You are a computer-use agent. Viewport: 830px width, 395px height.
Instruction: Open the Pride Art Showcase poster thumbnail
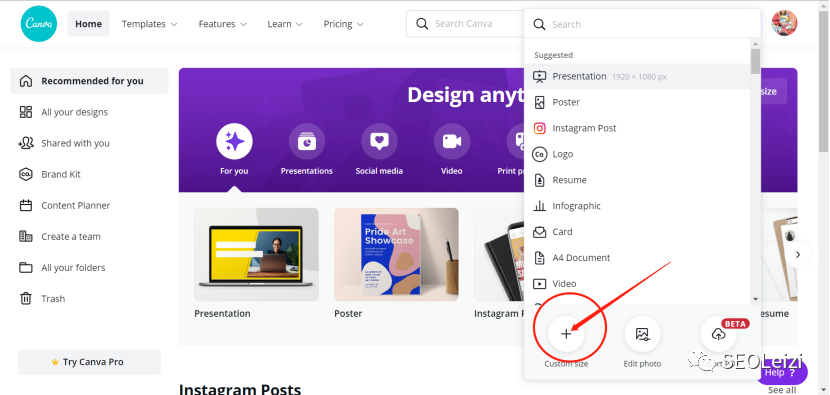coord(396,255)
